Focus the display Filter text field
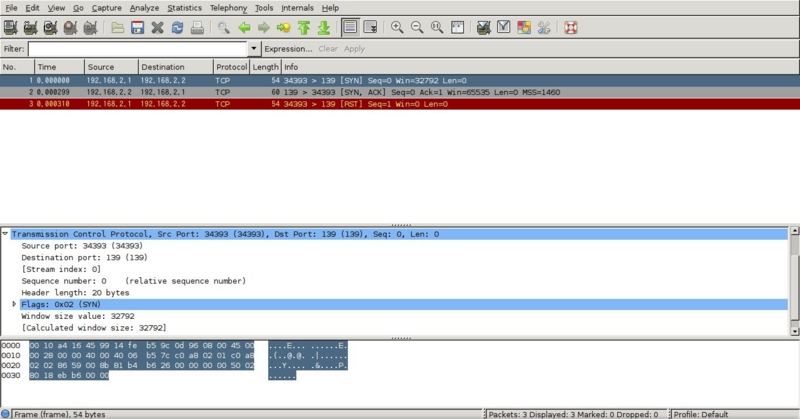 138,49
